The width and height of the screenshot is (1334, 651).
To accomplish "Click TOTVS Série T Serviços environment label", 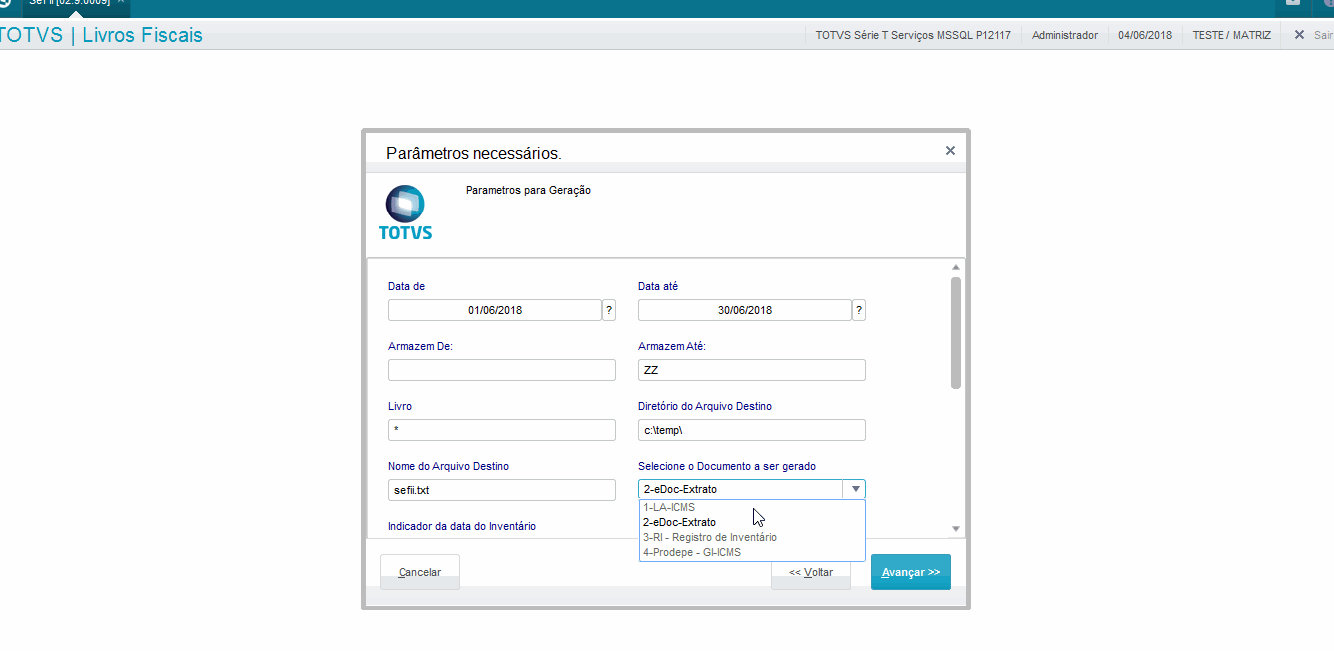I will click(x=913, y=35).
